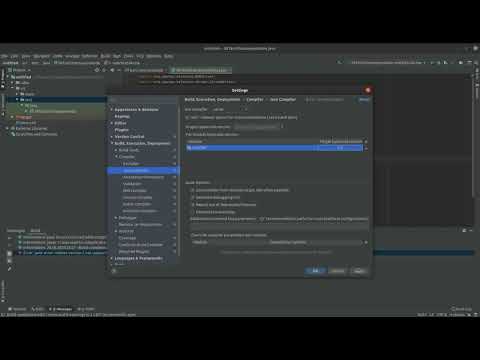Add an override compiler parameters module entry
The width and height of the screenshot is (480, 360).
tap(366, 242)
